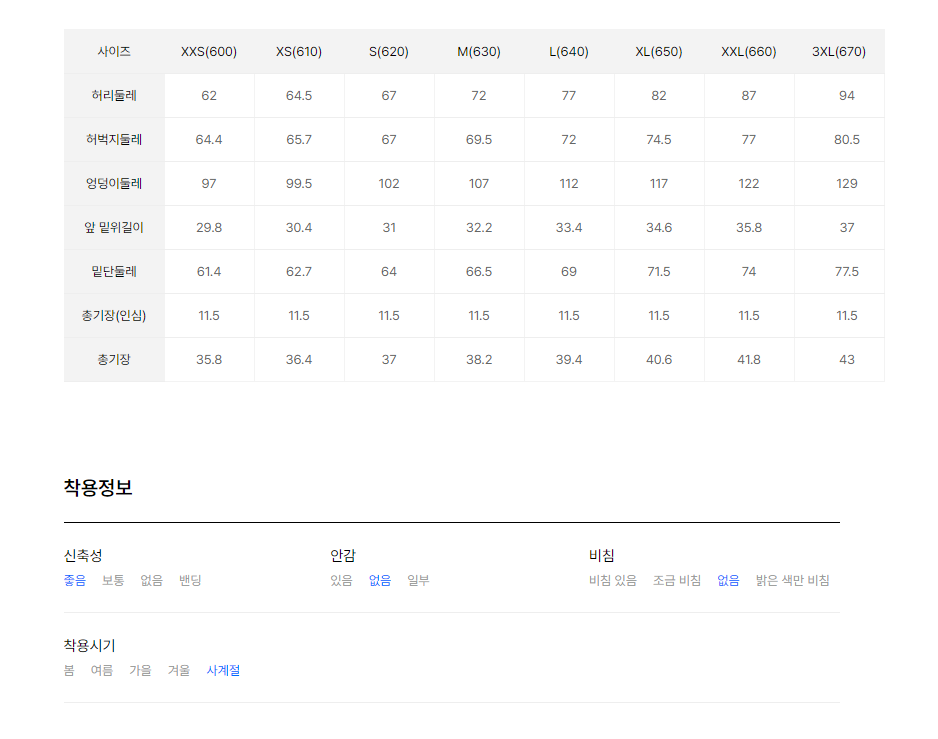Choose 일부 under 안감
The width and height of the screenshot is (938, 739).
418,580
